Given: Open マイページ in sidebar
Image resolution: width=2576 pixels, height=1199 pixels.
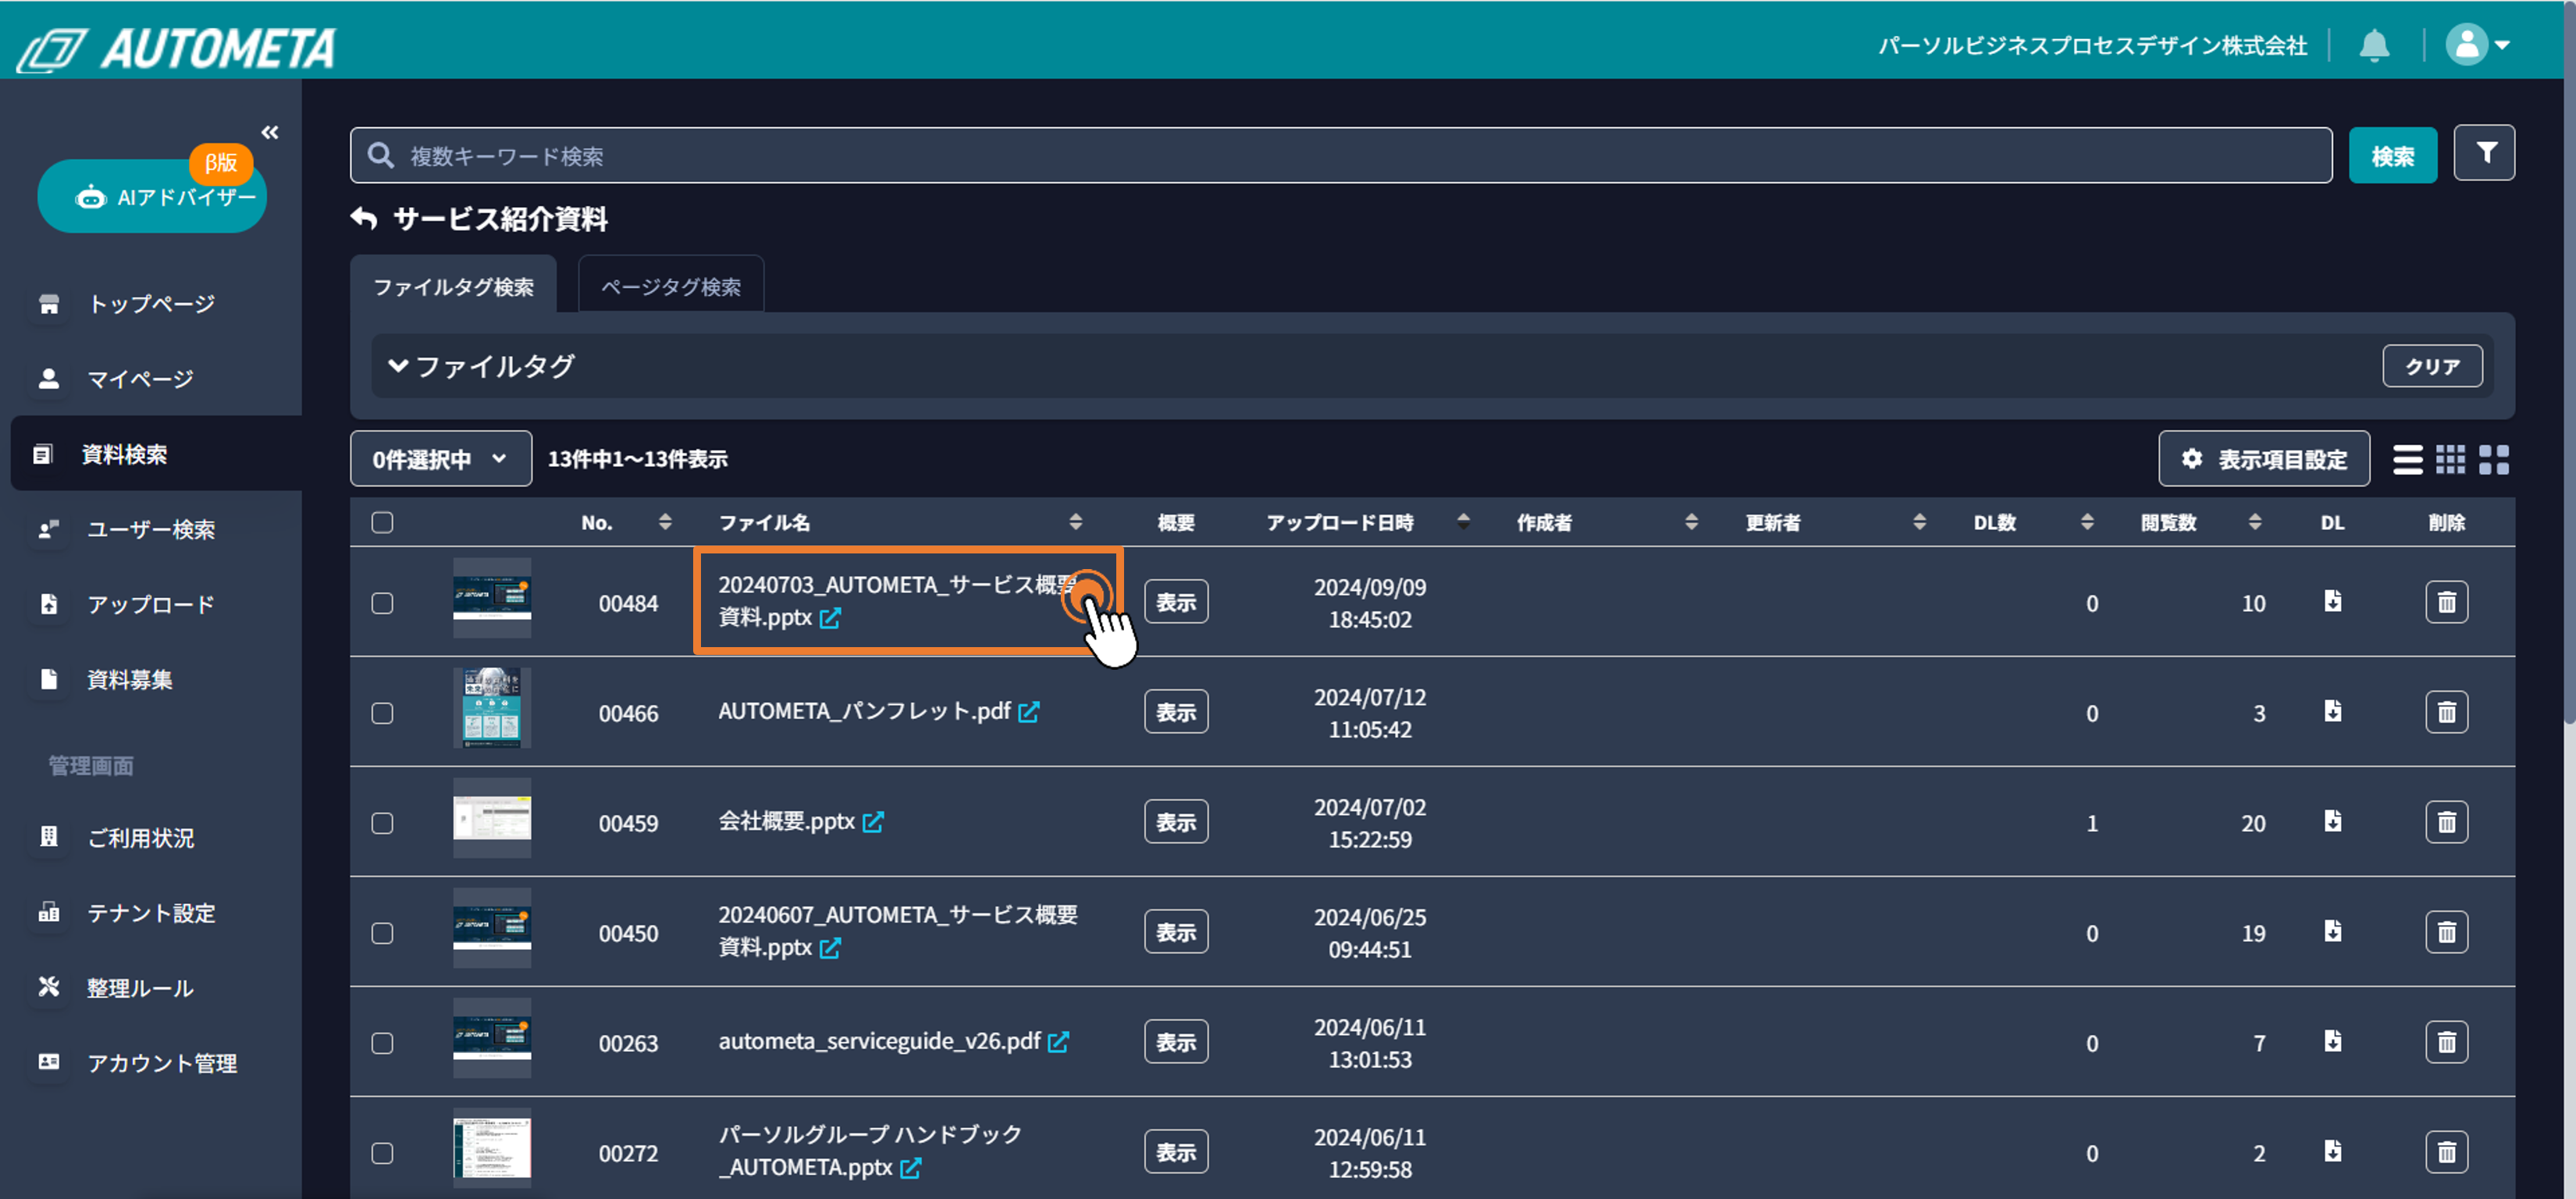Looking at the screenshot, I should point(151,379).
